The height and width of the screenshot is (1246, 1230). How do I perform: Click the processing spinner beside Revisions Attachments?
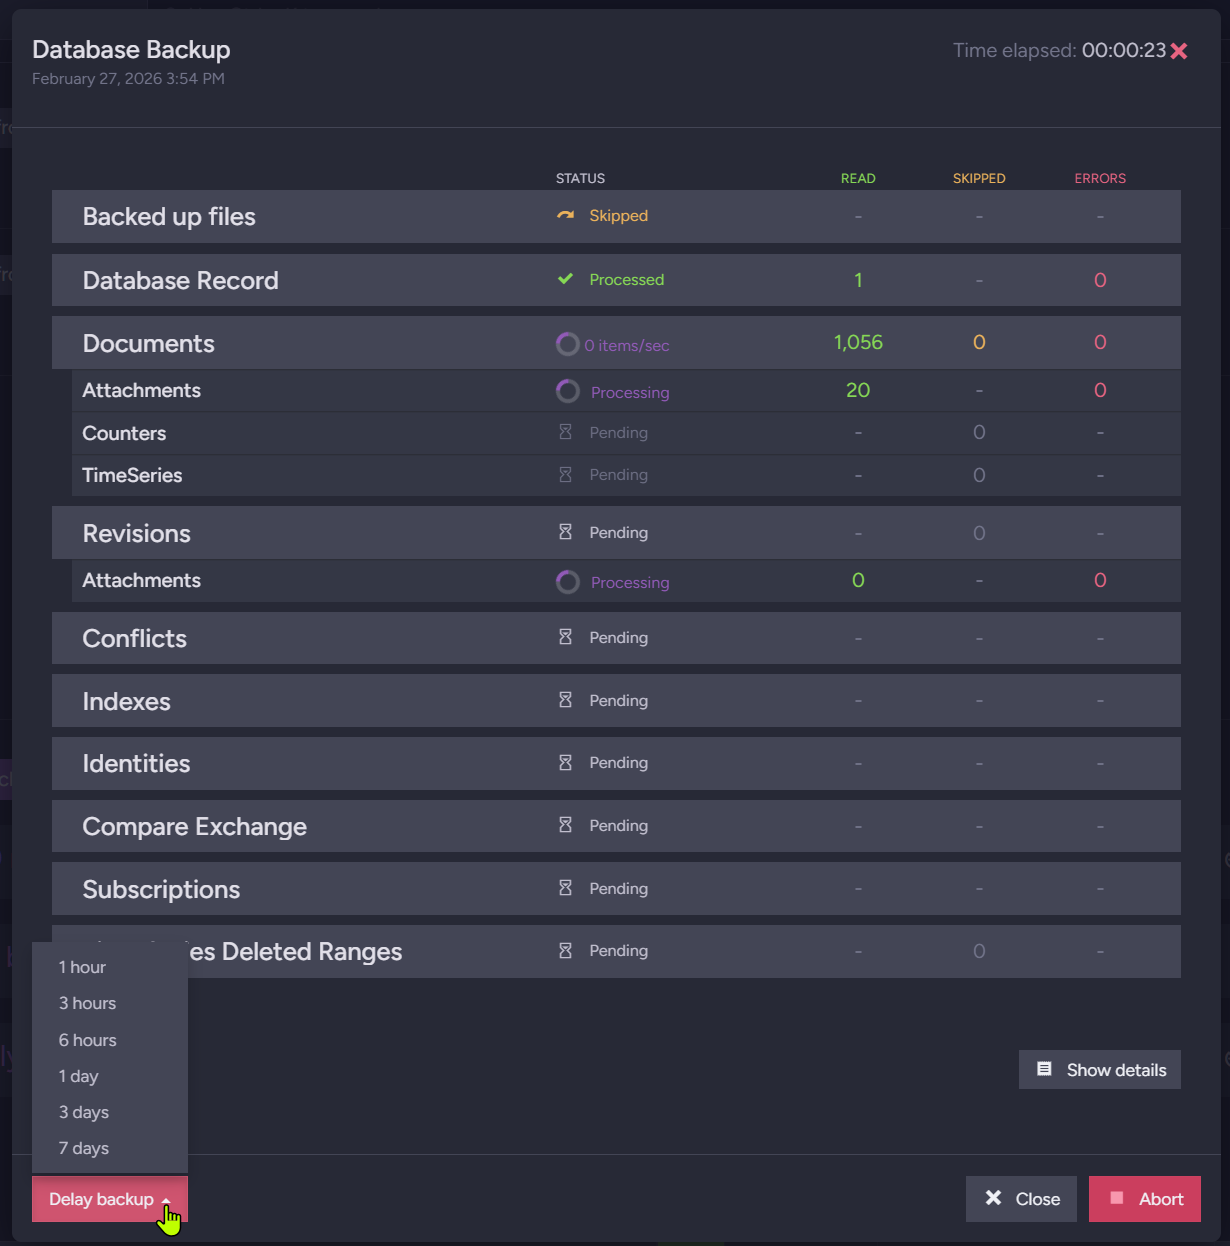click(567, 582)
